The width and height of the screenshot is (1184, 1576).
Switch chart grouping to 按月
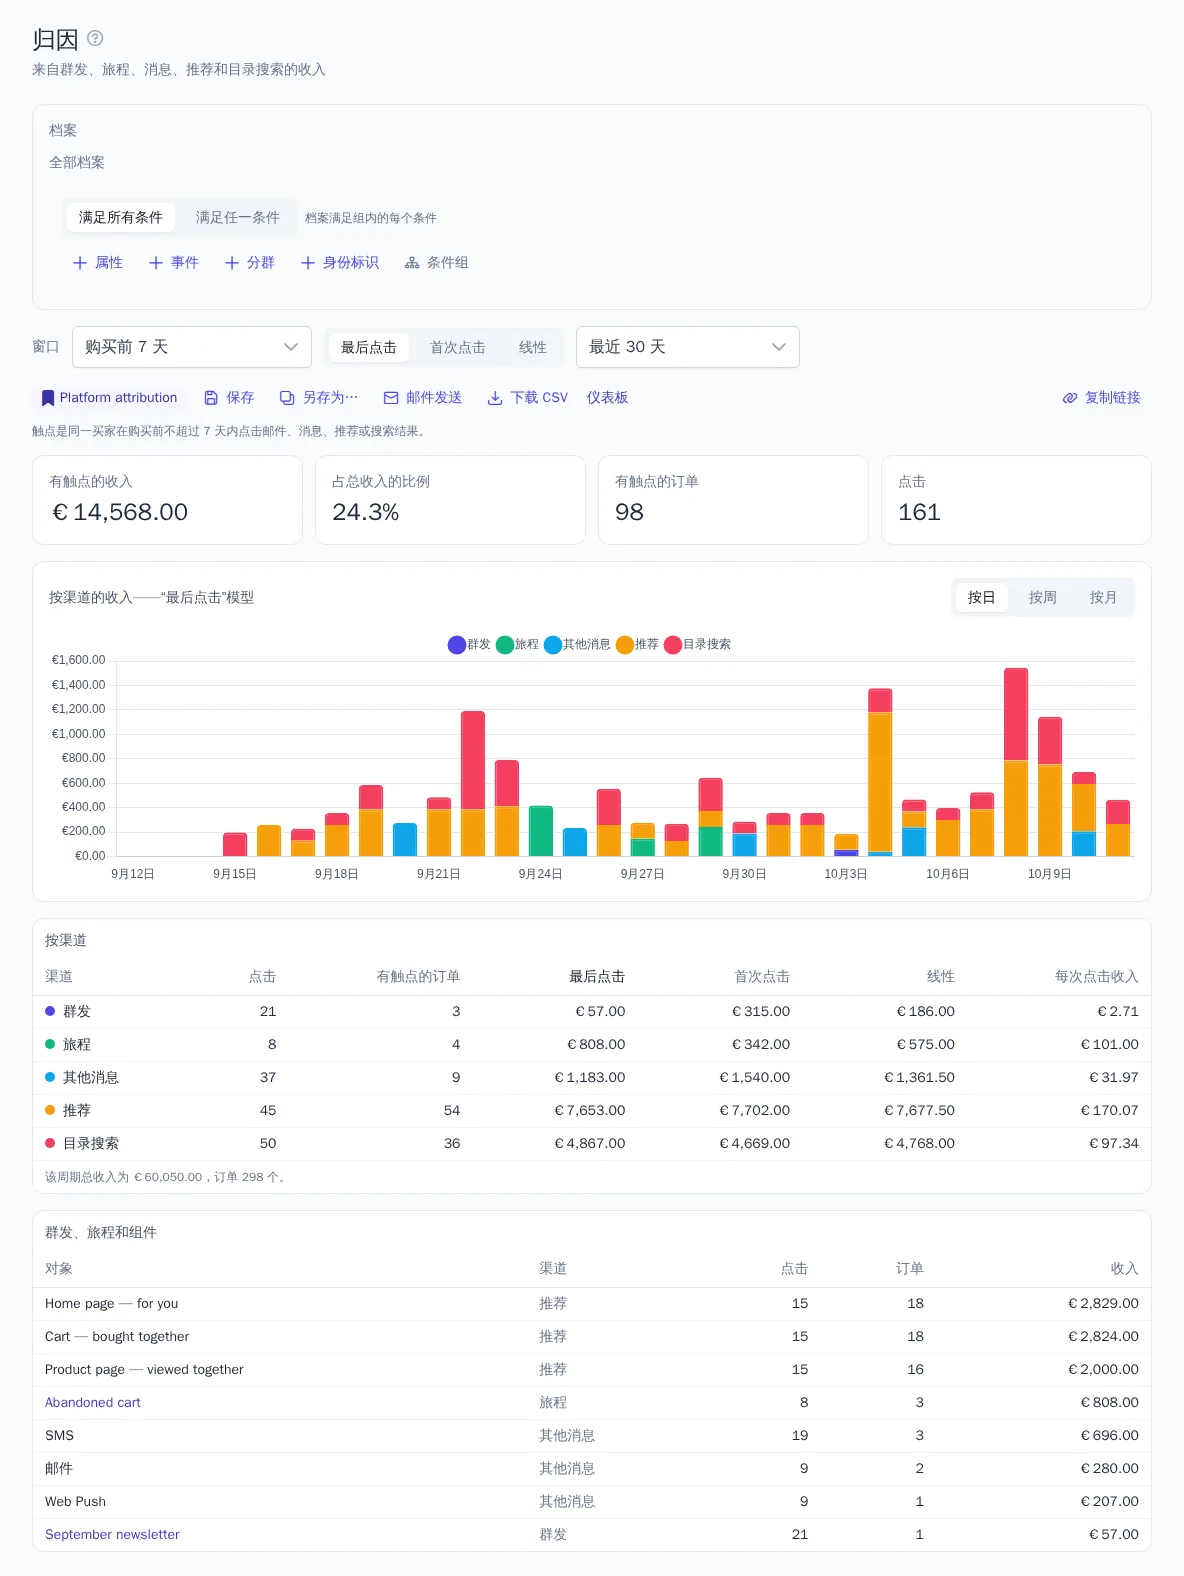(x=1103, y=597)
